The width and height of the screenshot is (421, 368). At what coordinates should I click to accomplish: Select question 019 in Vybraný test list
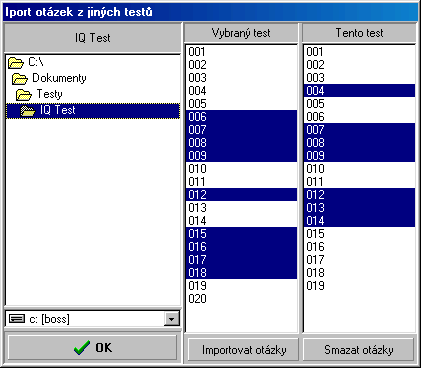click(x=241, y=286)
